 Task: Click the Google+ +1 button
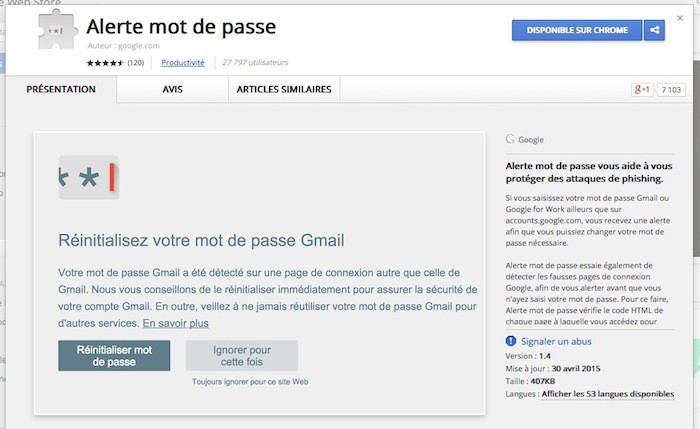pos(642,90)
